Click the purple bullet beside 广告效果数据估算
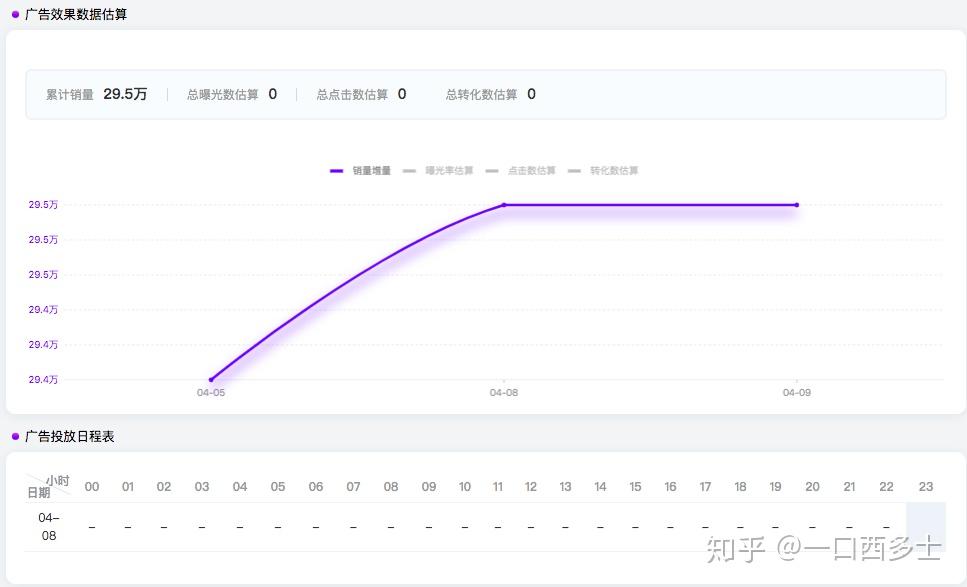The image size is (967, 587). (x=15, y=14)
